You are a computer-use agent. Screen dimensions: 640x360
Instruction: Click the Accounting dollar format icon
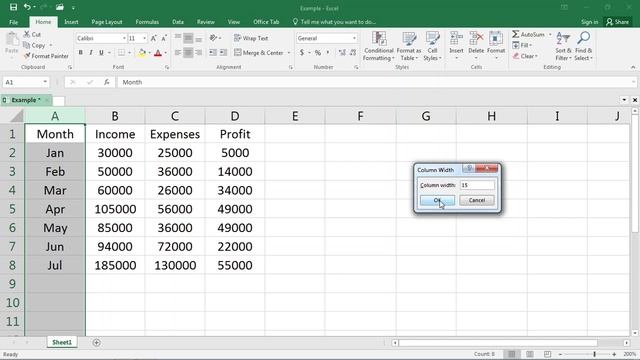click(302, 53)
